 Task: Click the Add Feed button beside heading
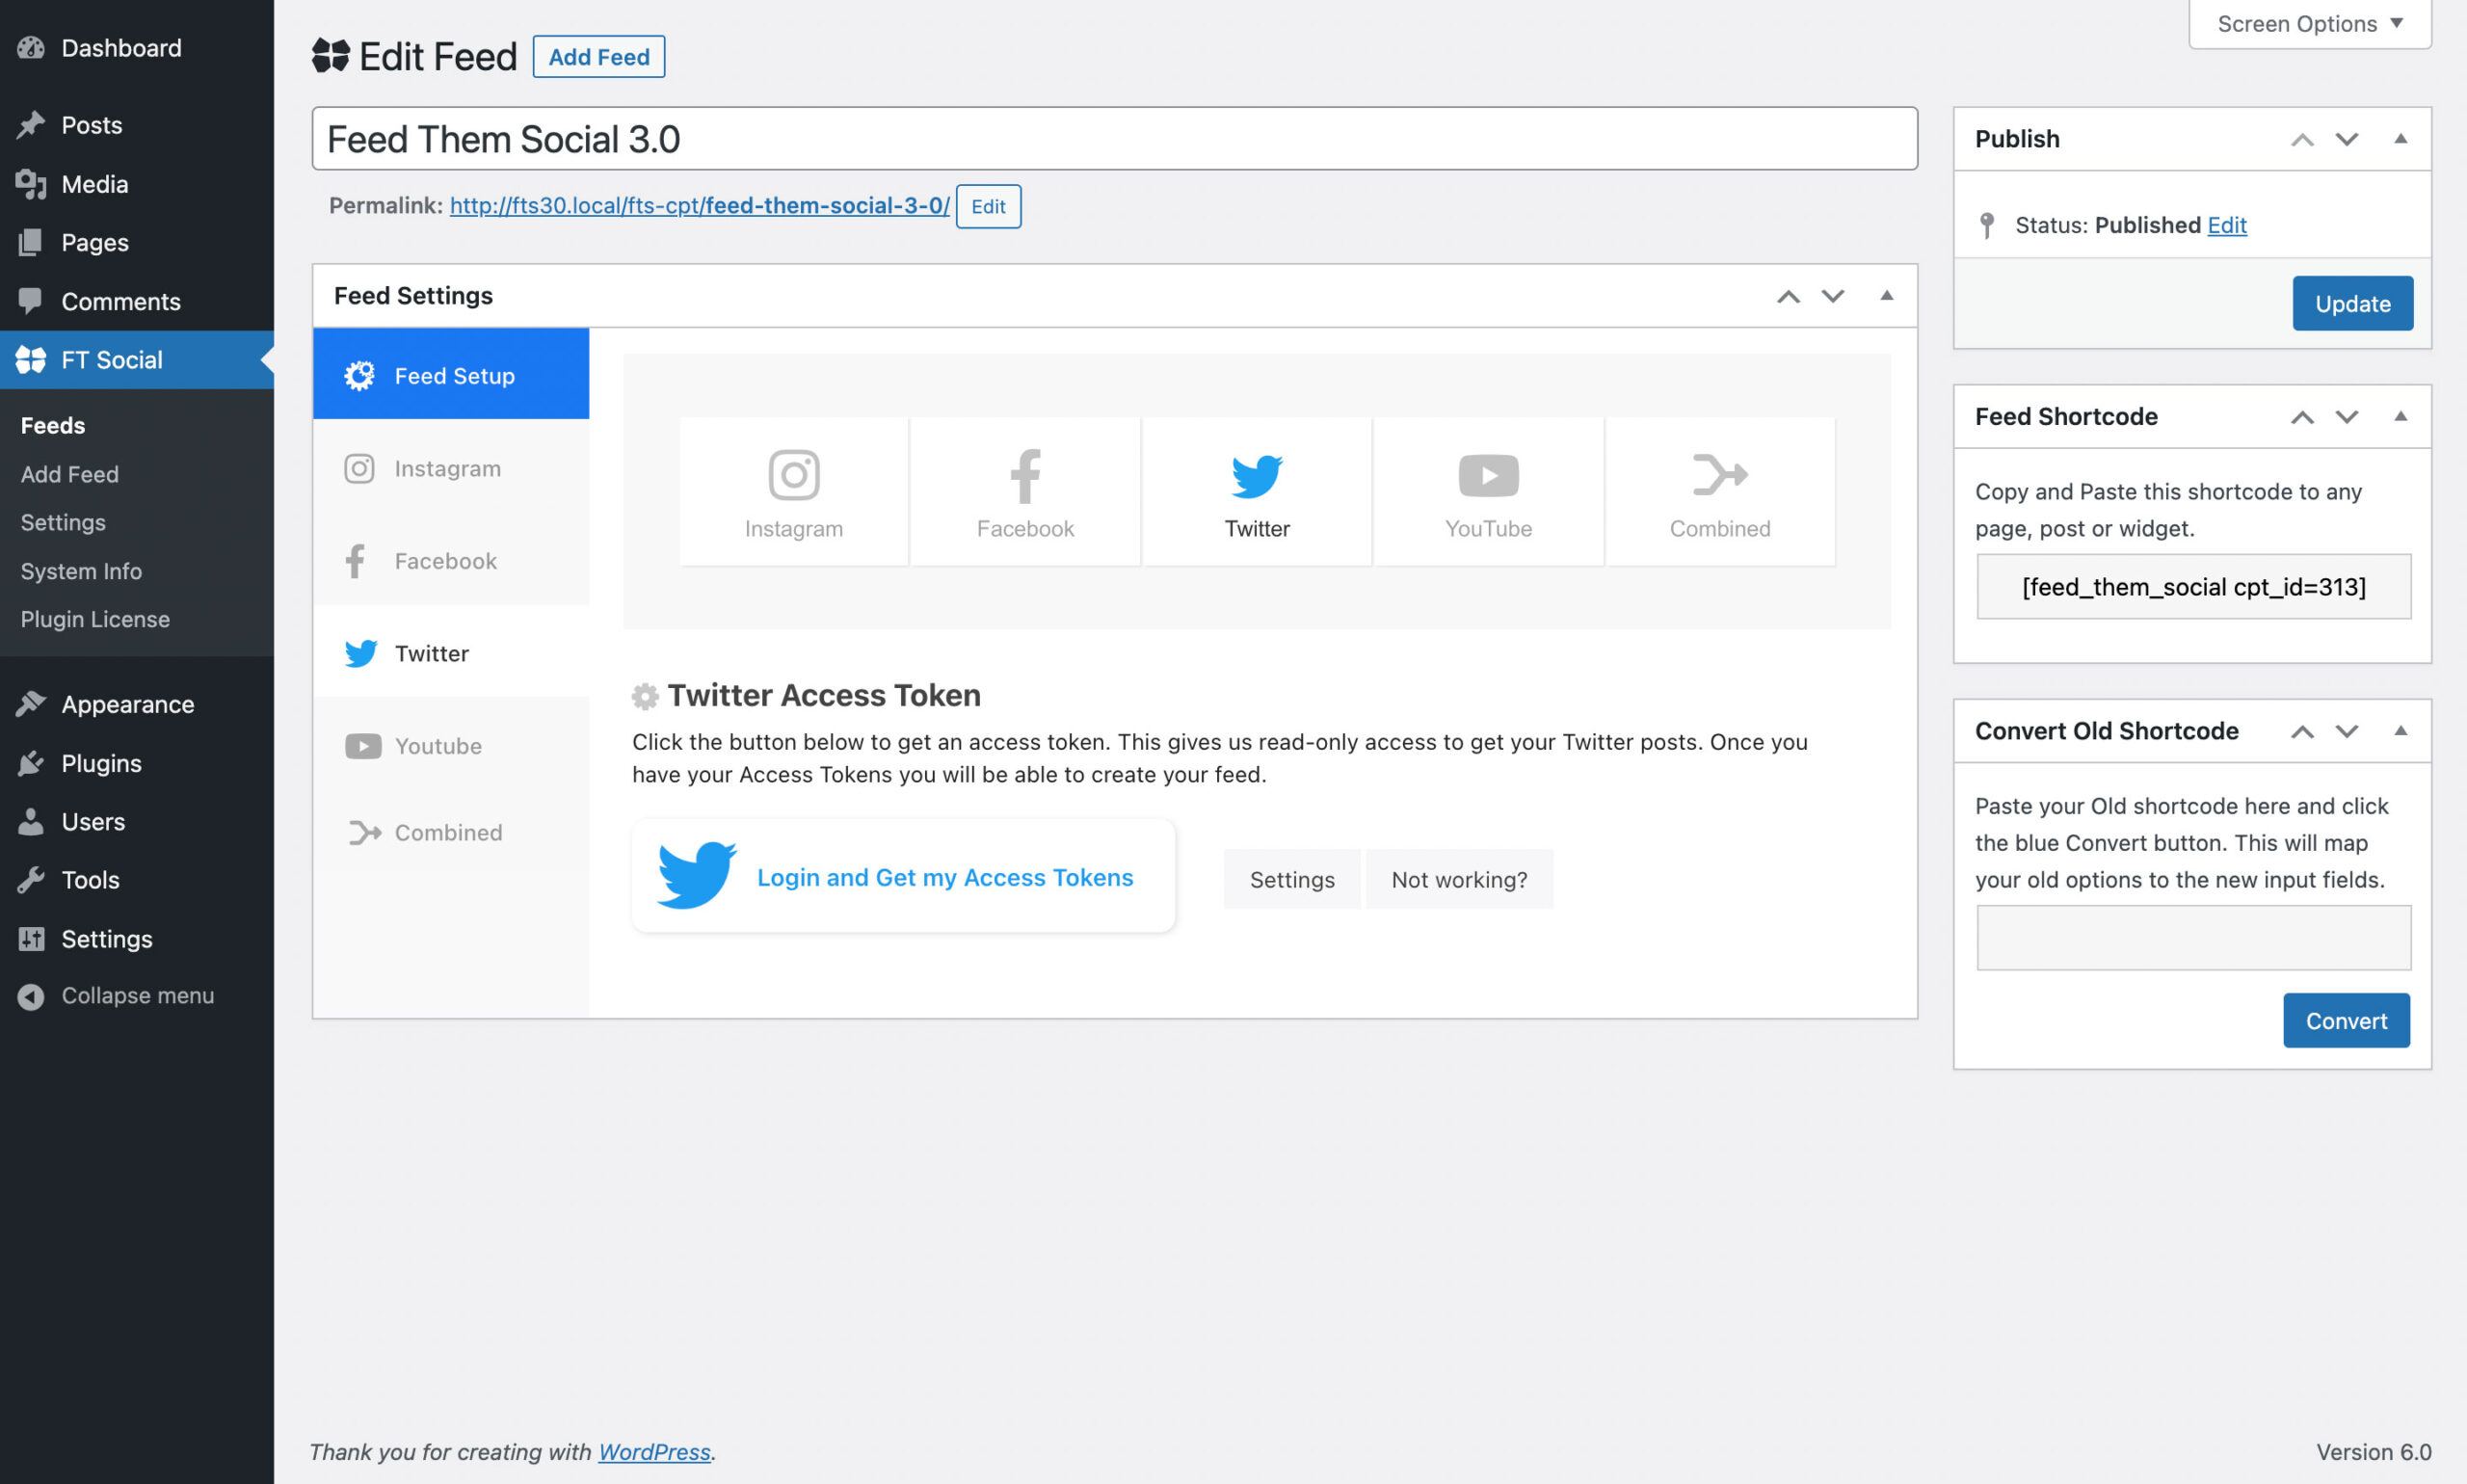[x=598, y=56]
